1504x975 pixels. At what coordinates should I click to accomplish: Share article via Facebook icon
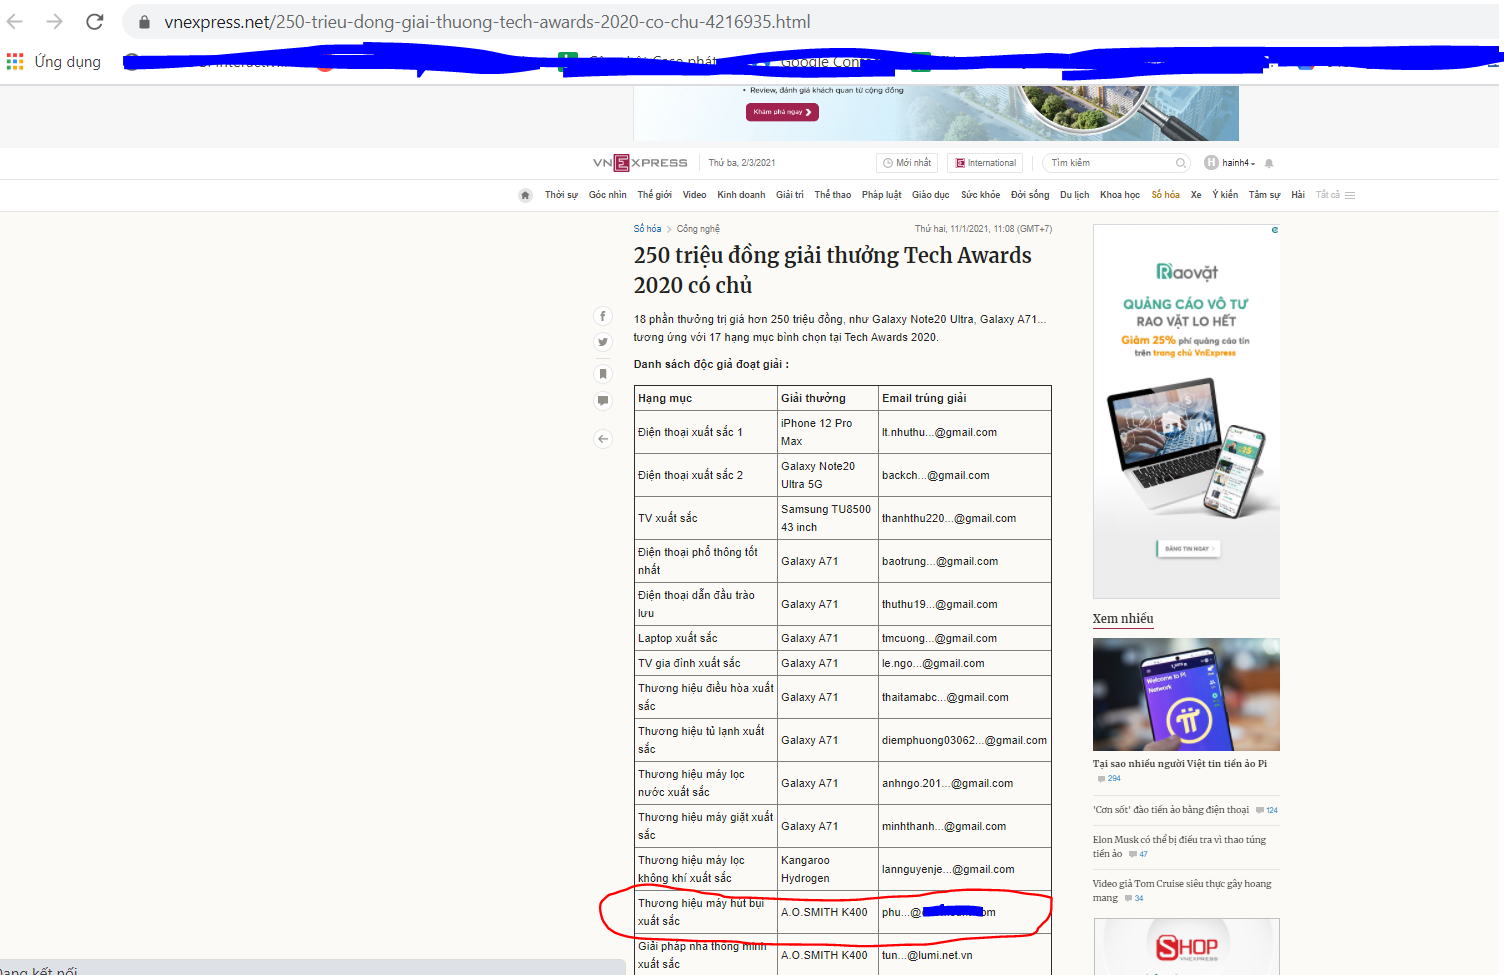(603, 316)
